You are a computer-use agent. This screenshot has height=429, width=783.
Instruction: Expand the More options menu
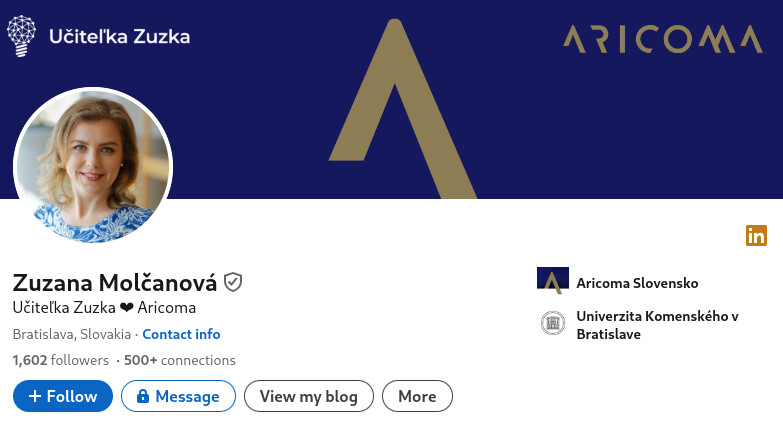click(x=417, y=396)
